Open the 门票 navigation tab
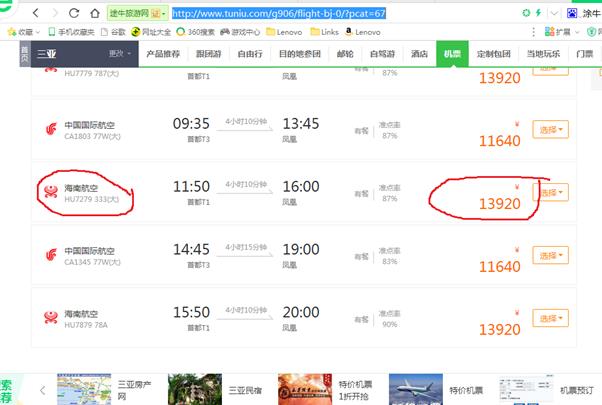This screenshot has width=602, height=405. pos(585,54)
